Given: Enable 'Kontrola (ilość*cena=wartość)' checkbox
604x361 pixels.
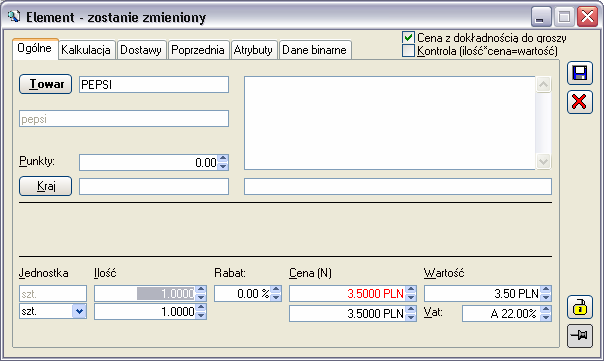Looking at the screenshot, I should 408,50.
